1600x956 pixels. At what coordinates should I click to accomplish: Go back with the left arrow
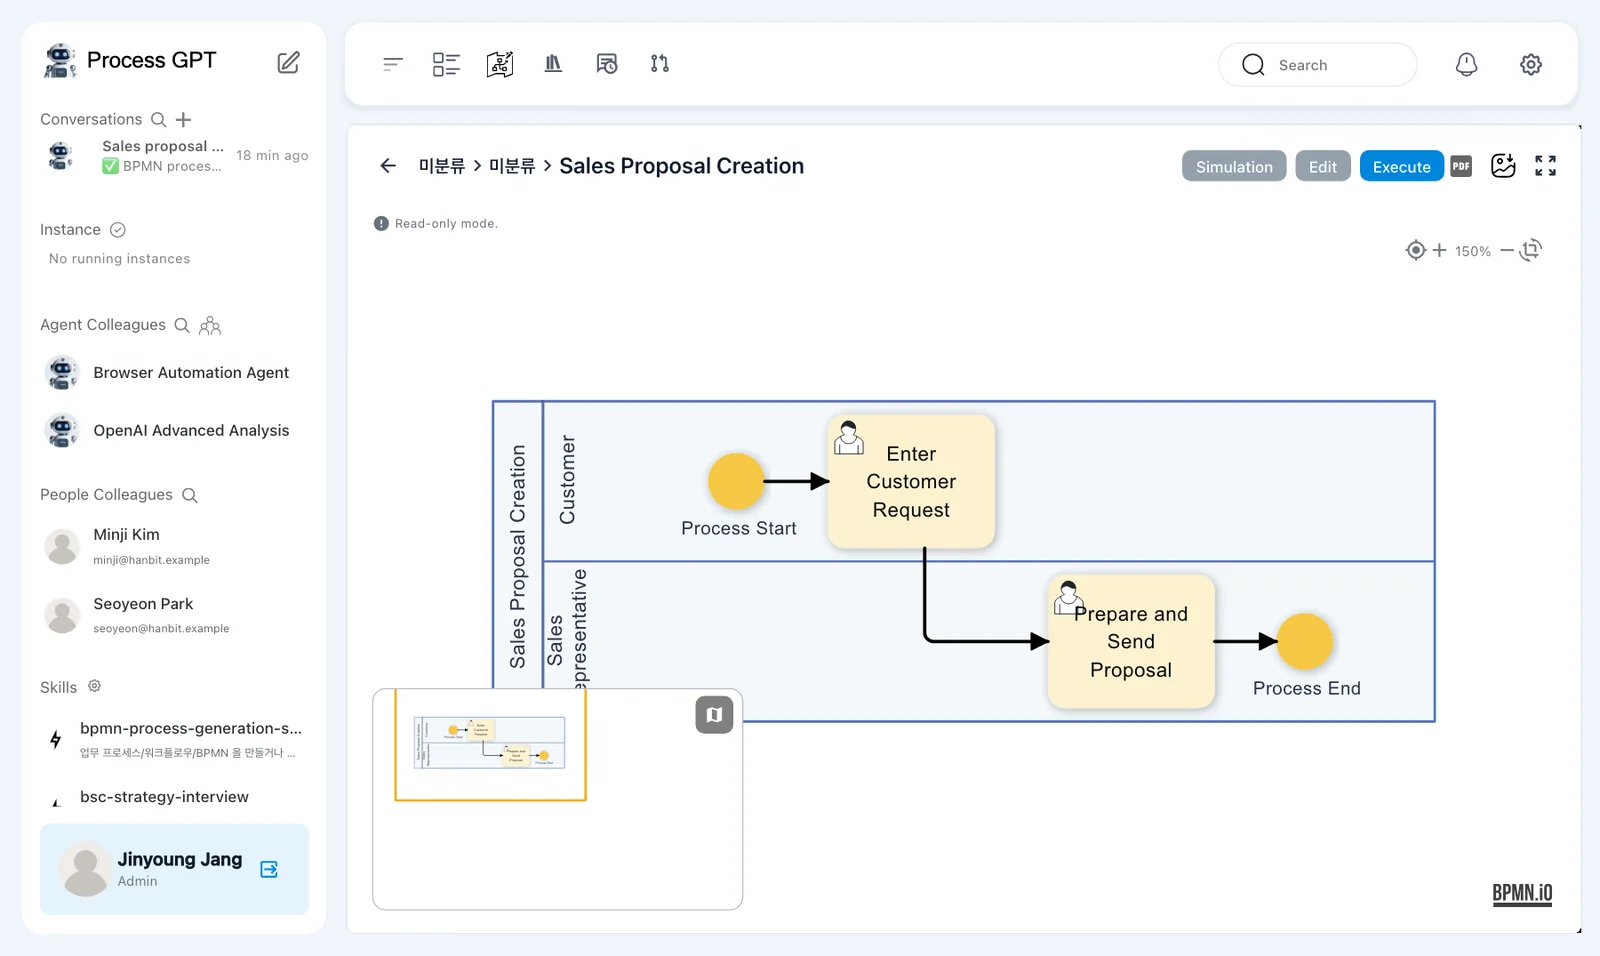tap(388, 166)
